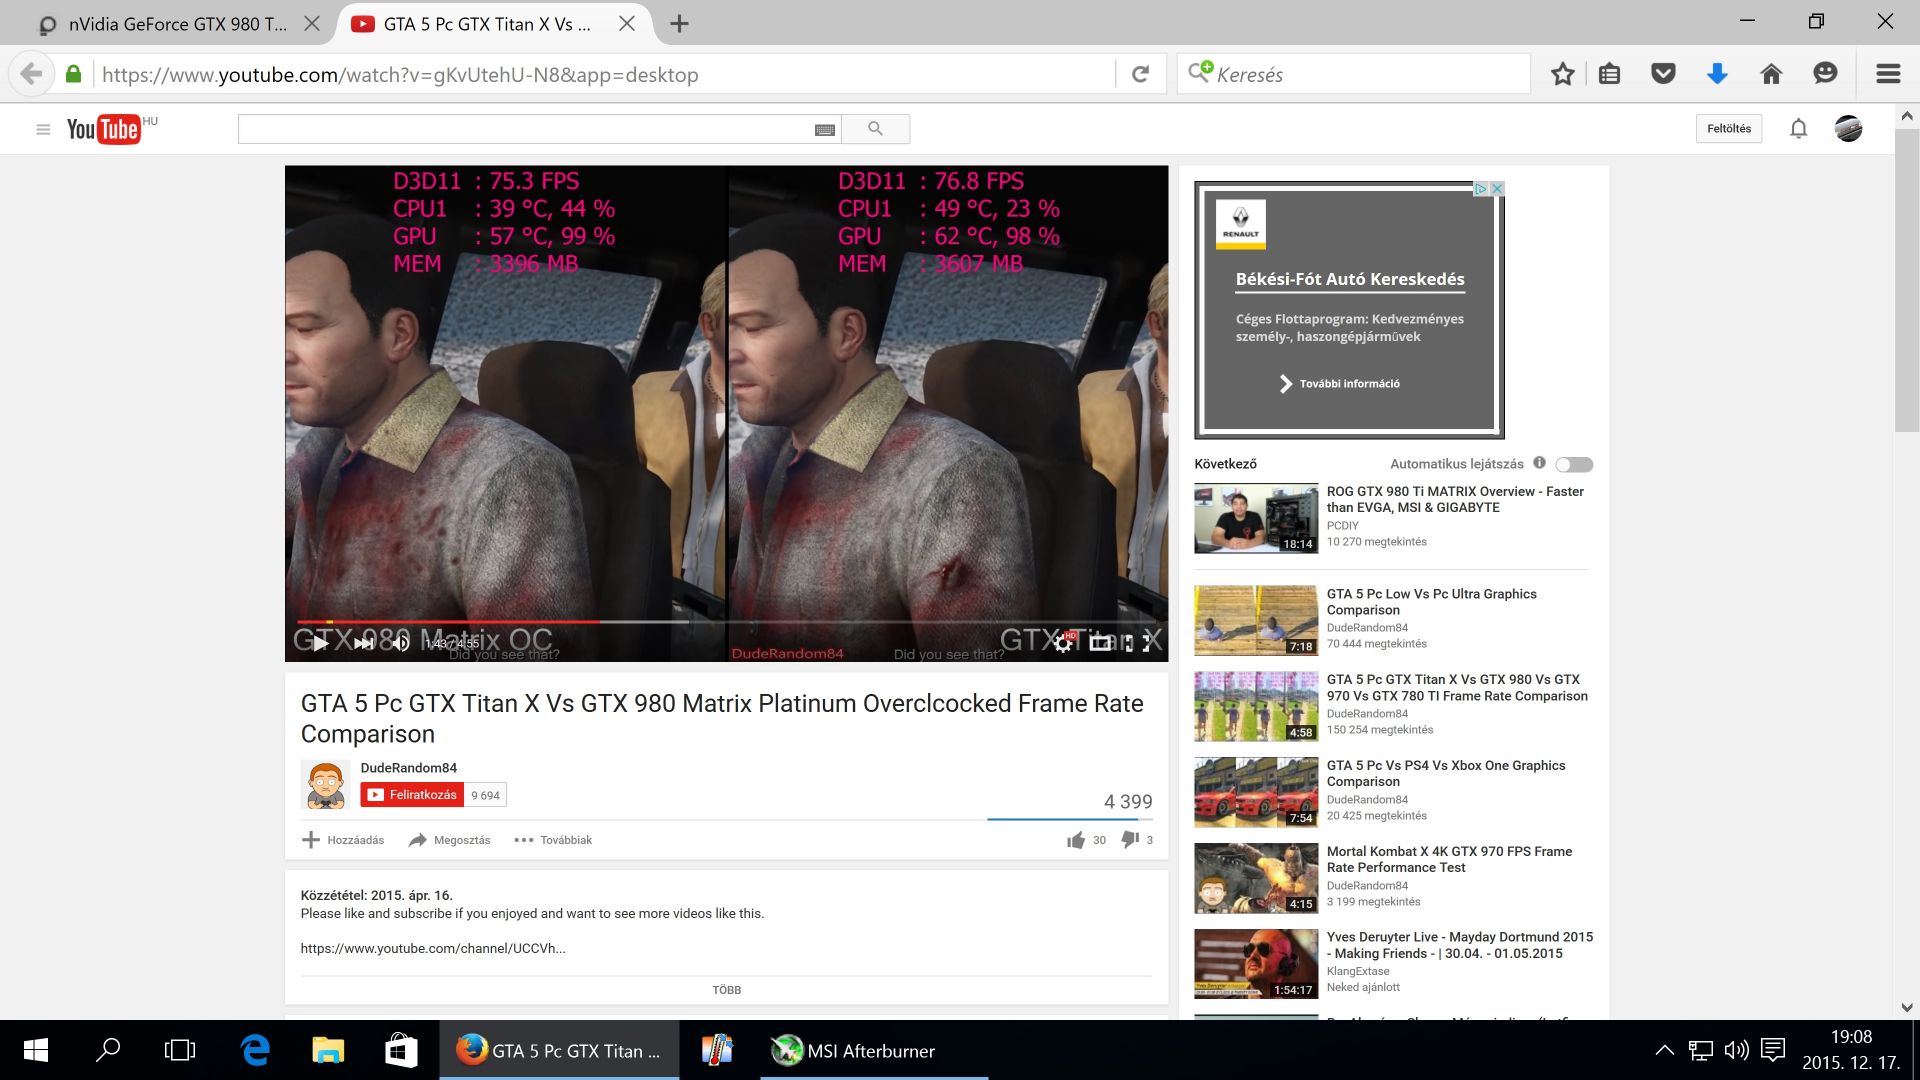Viewport: 1920px width, 1080px height.
Task: Open Yves Deruyter Live Mayday Dortmund video
Action: pyautogui.click(x=1460, y=945)
